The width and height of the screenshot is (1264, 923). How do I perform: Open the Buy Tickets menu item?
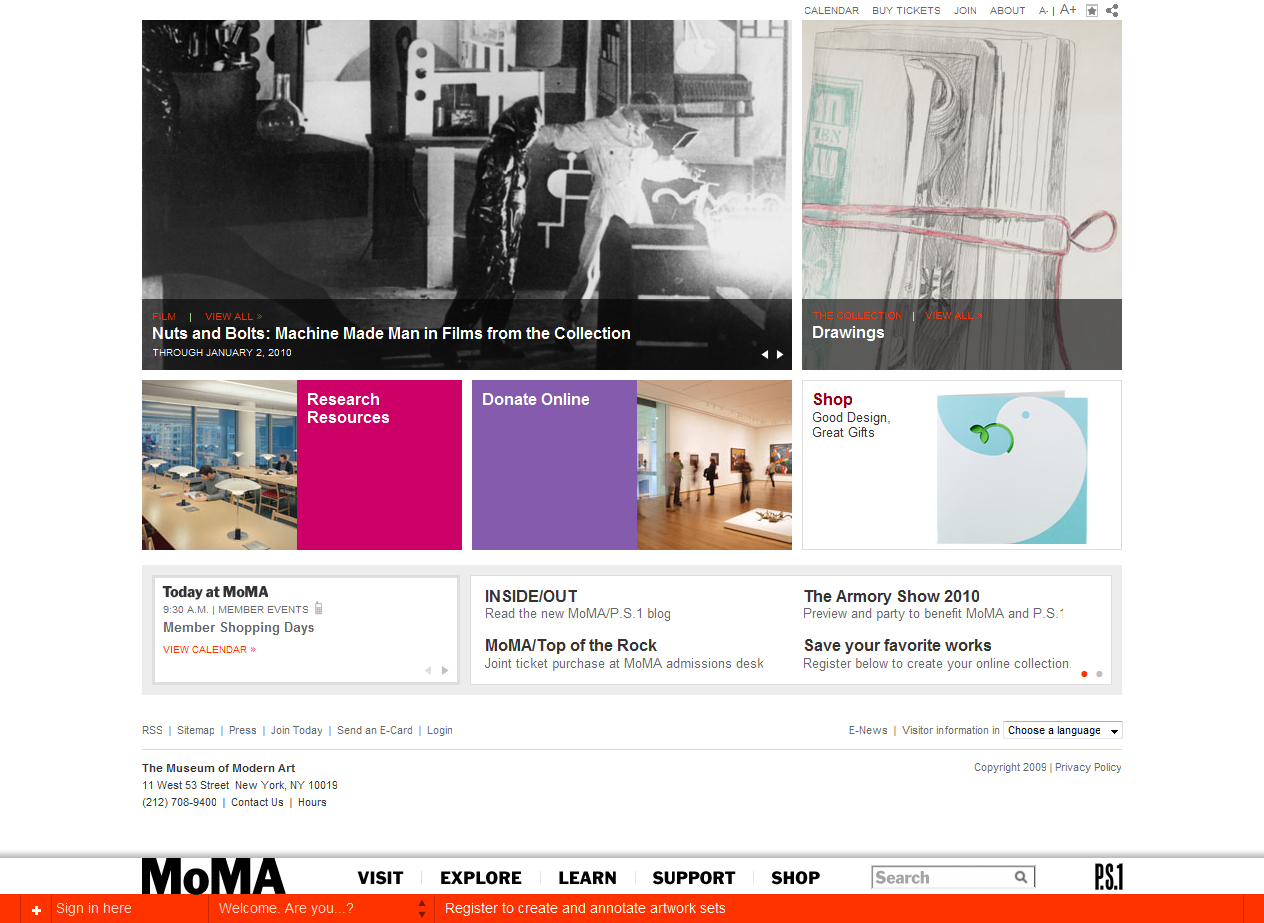906,11
